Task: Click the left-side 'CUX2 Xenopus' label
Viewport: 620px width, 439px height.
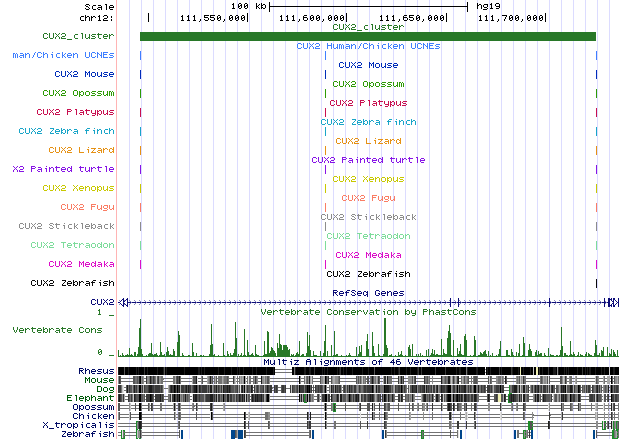Action: point(78,188)
